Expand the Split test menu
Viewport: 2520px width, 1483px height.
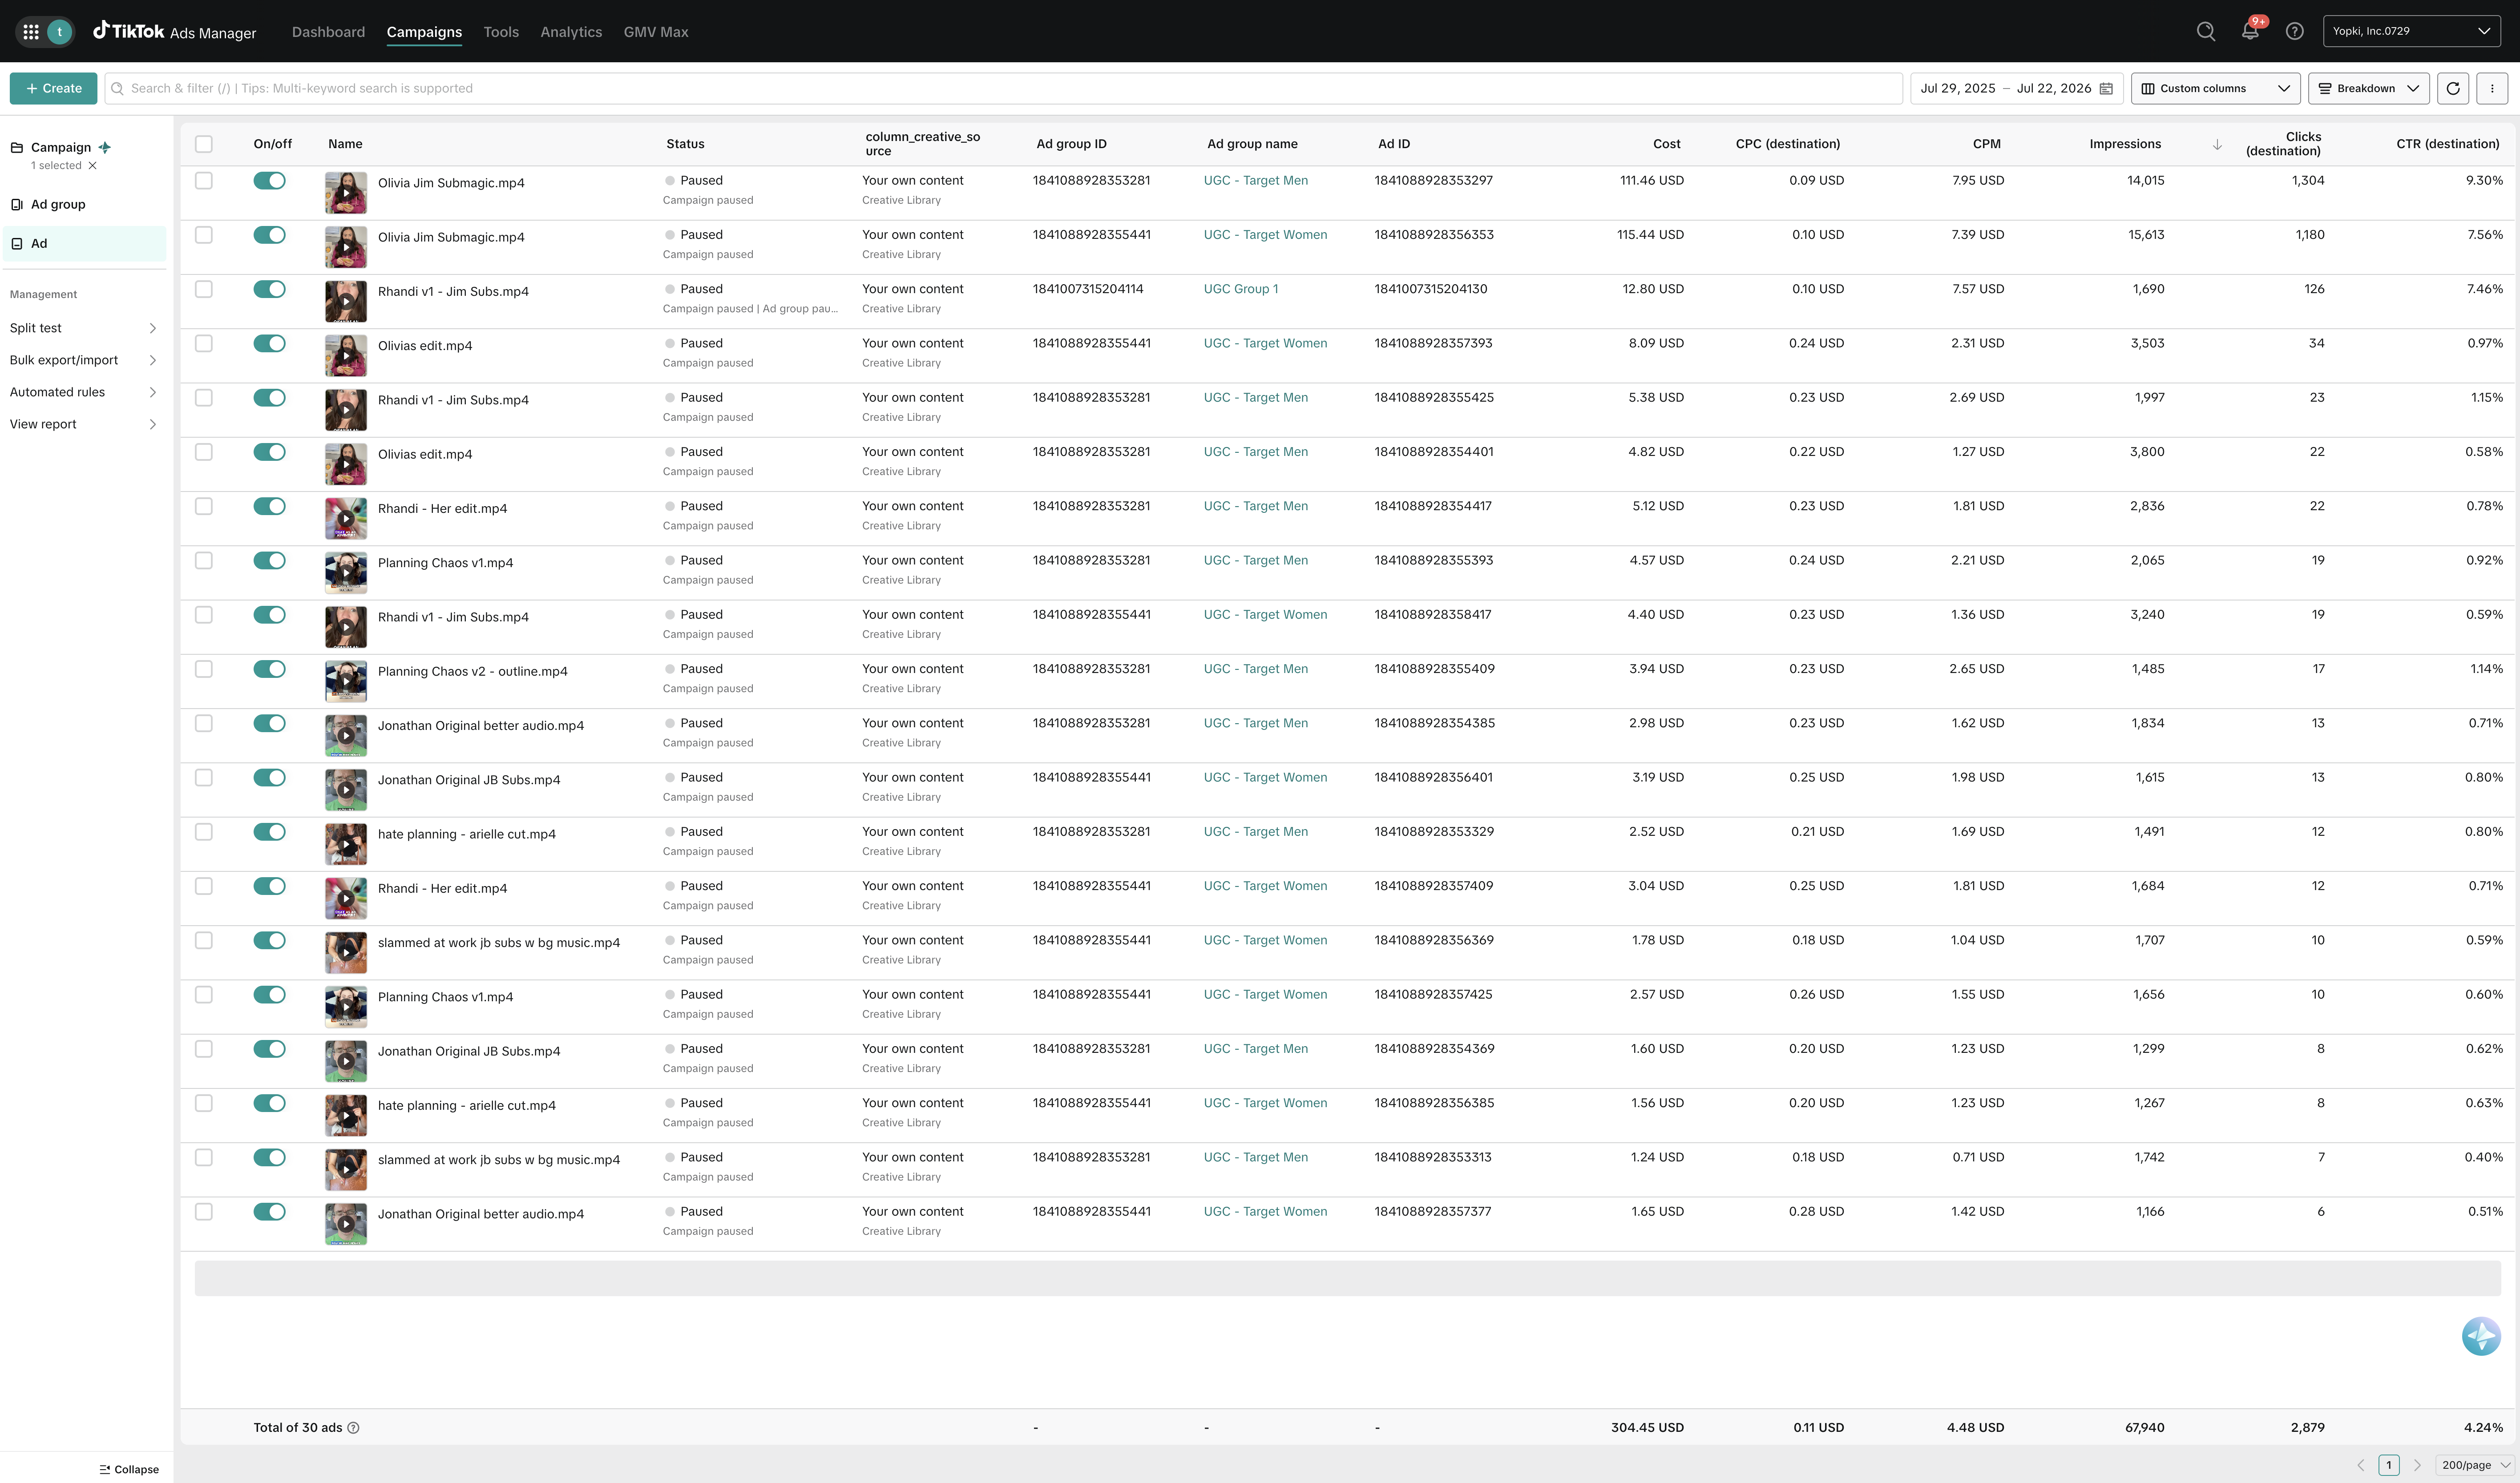click(83, 328)
